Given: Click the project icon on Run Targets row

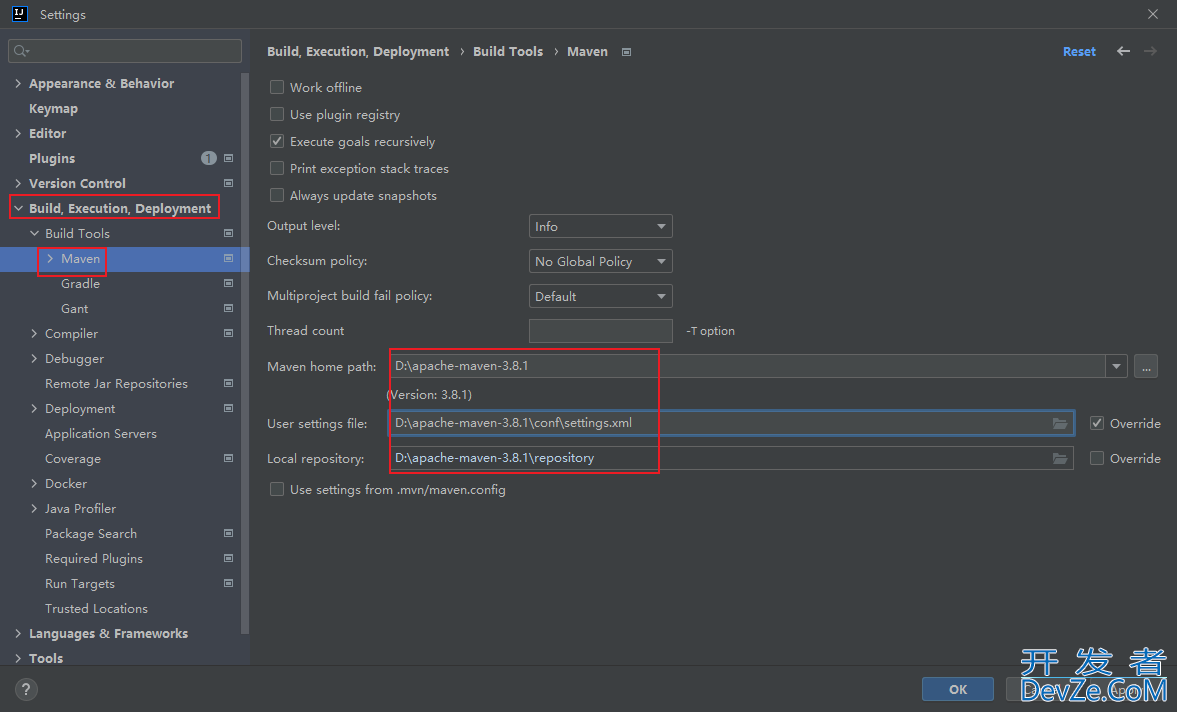Looking at the screenshot, I should [228, 583].
